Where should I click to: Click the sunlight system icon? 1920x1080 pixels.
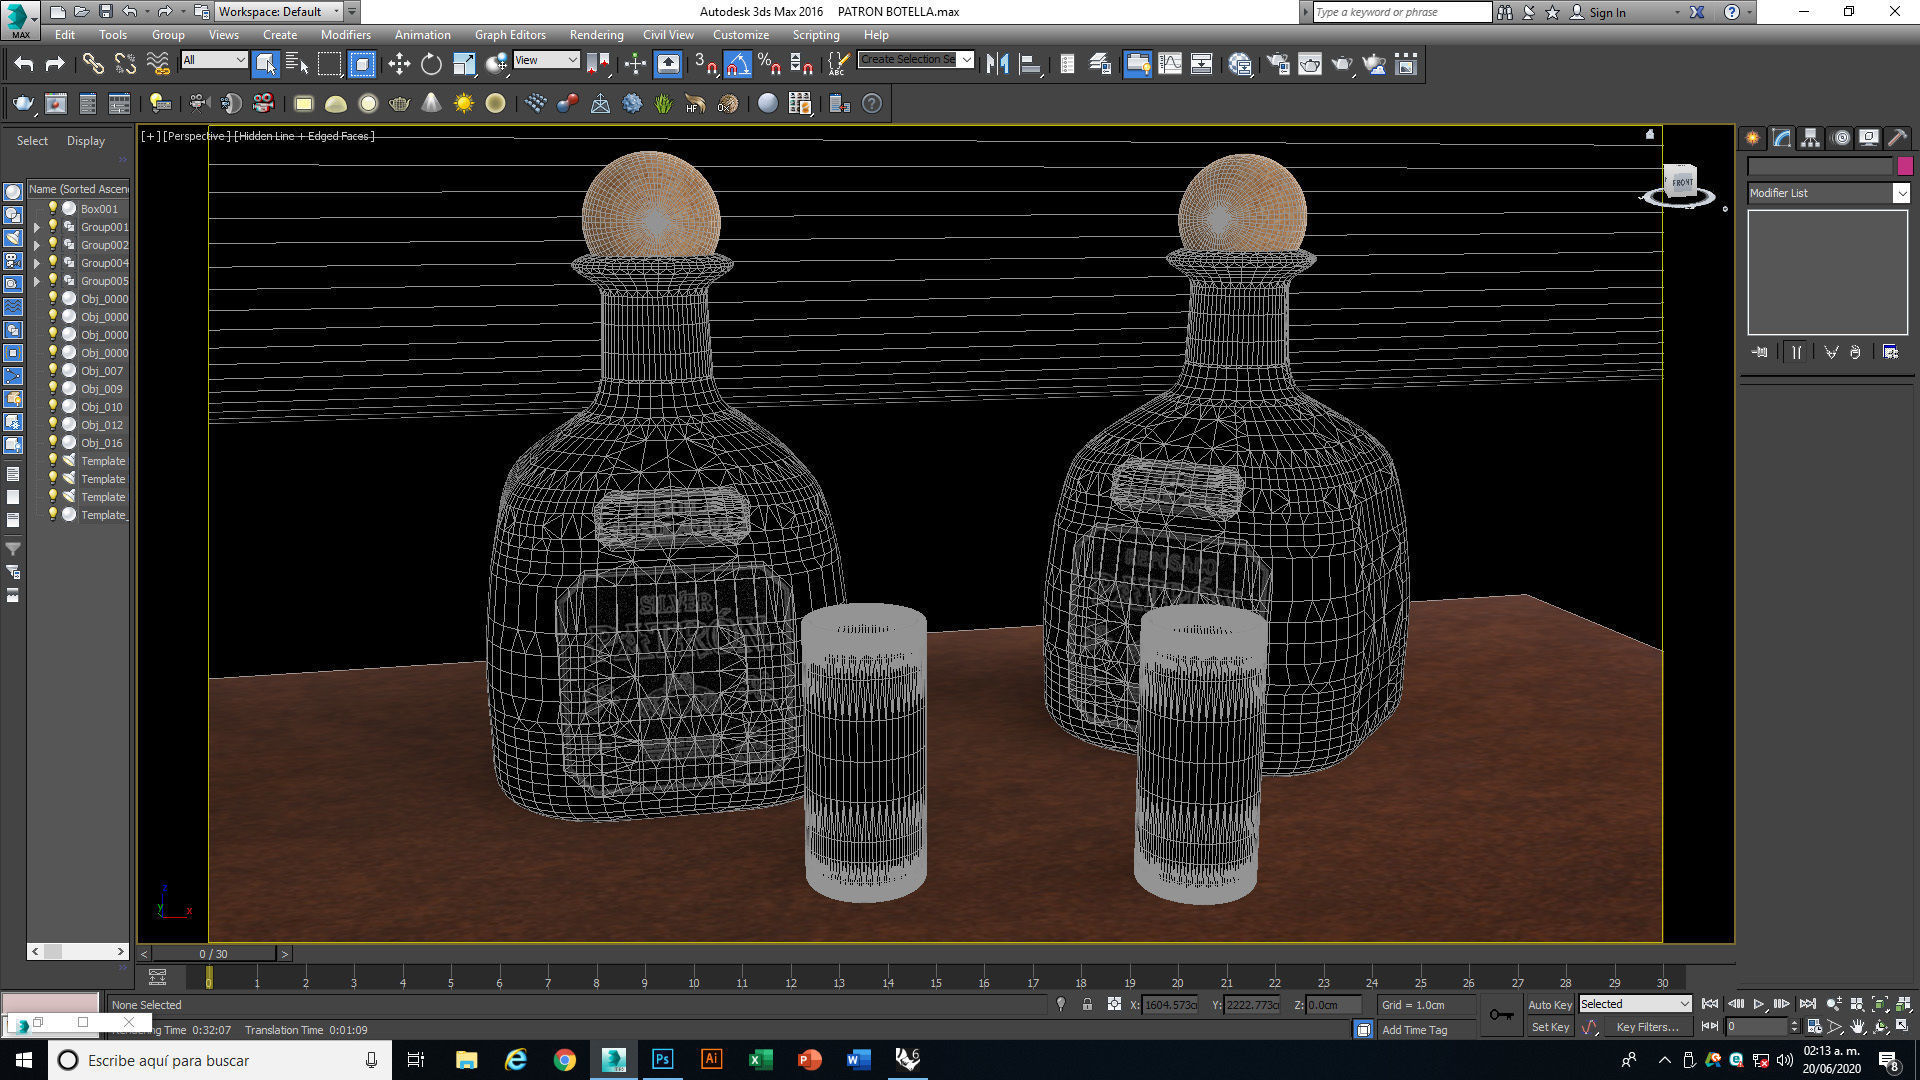464,103
